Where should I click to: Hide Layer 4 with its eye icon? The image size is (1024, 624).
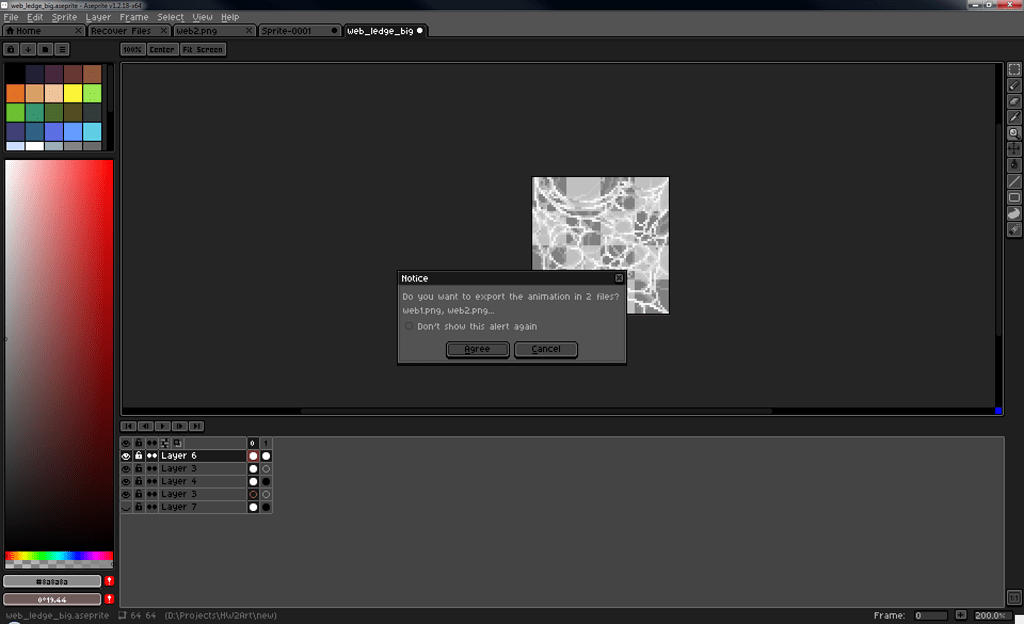point(126,482)
